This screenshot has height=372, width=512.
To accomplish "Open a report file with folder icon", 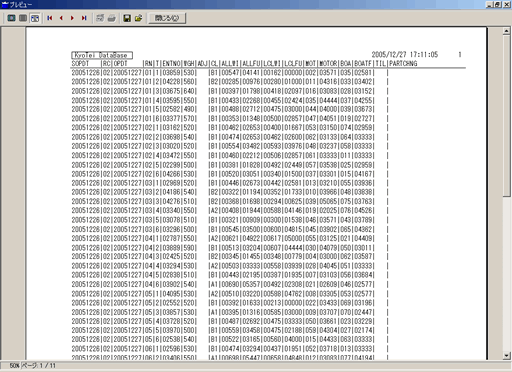I will click(139, 18).
